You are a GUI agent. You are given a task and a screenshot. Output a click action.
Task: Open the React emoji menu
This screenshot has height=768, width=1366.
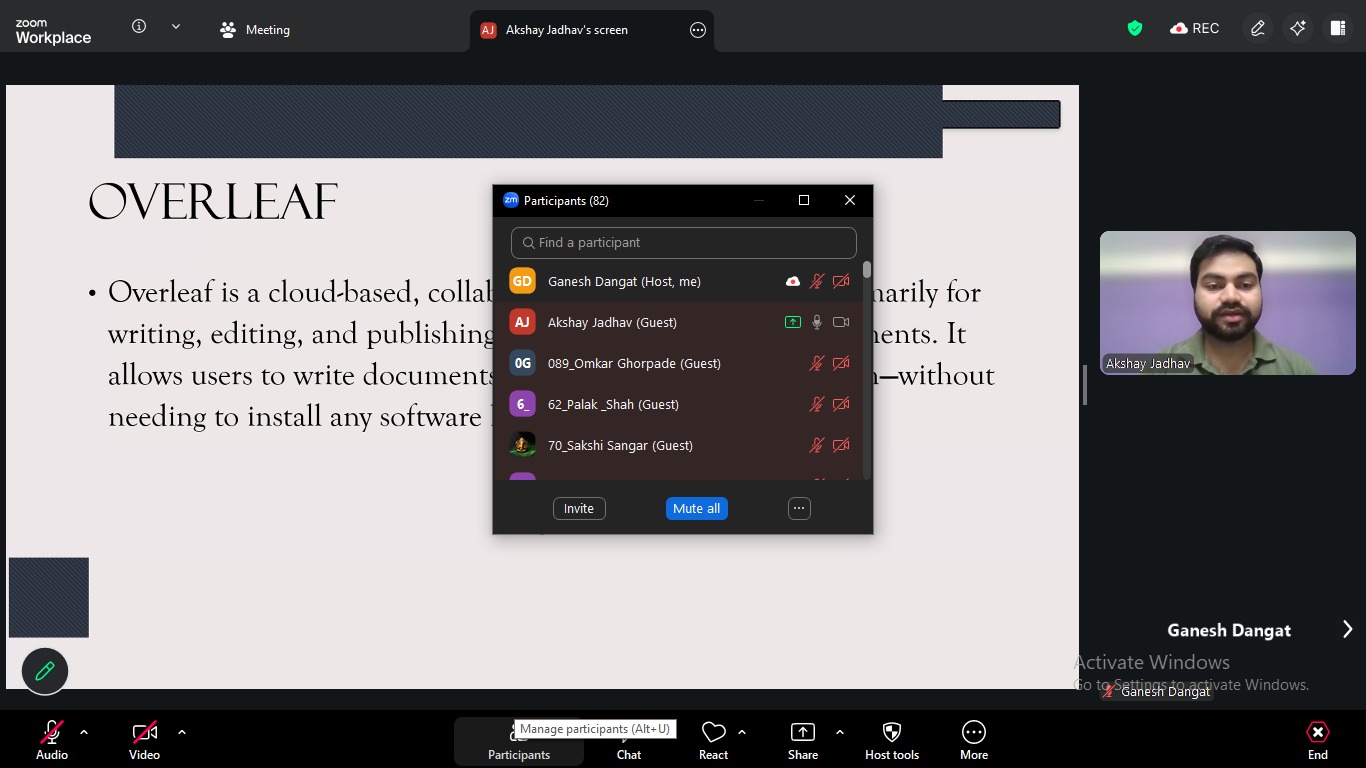coord(713,741)
